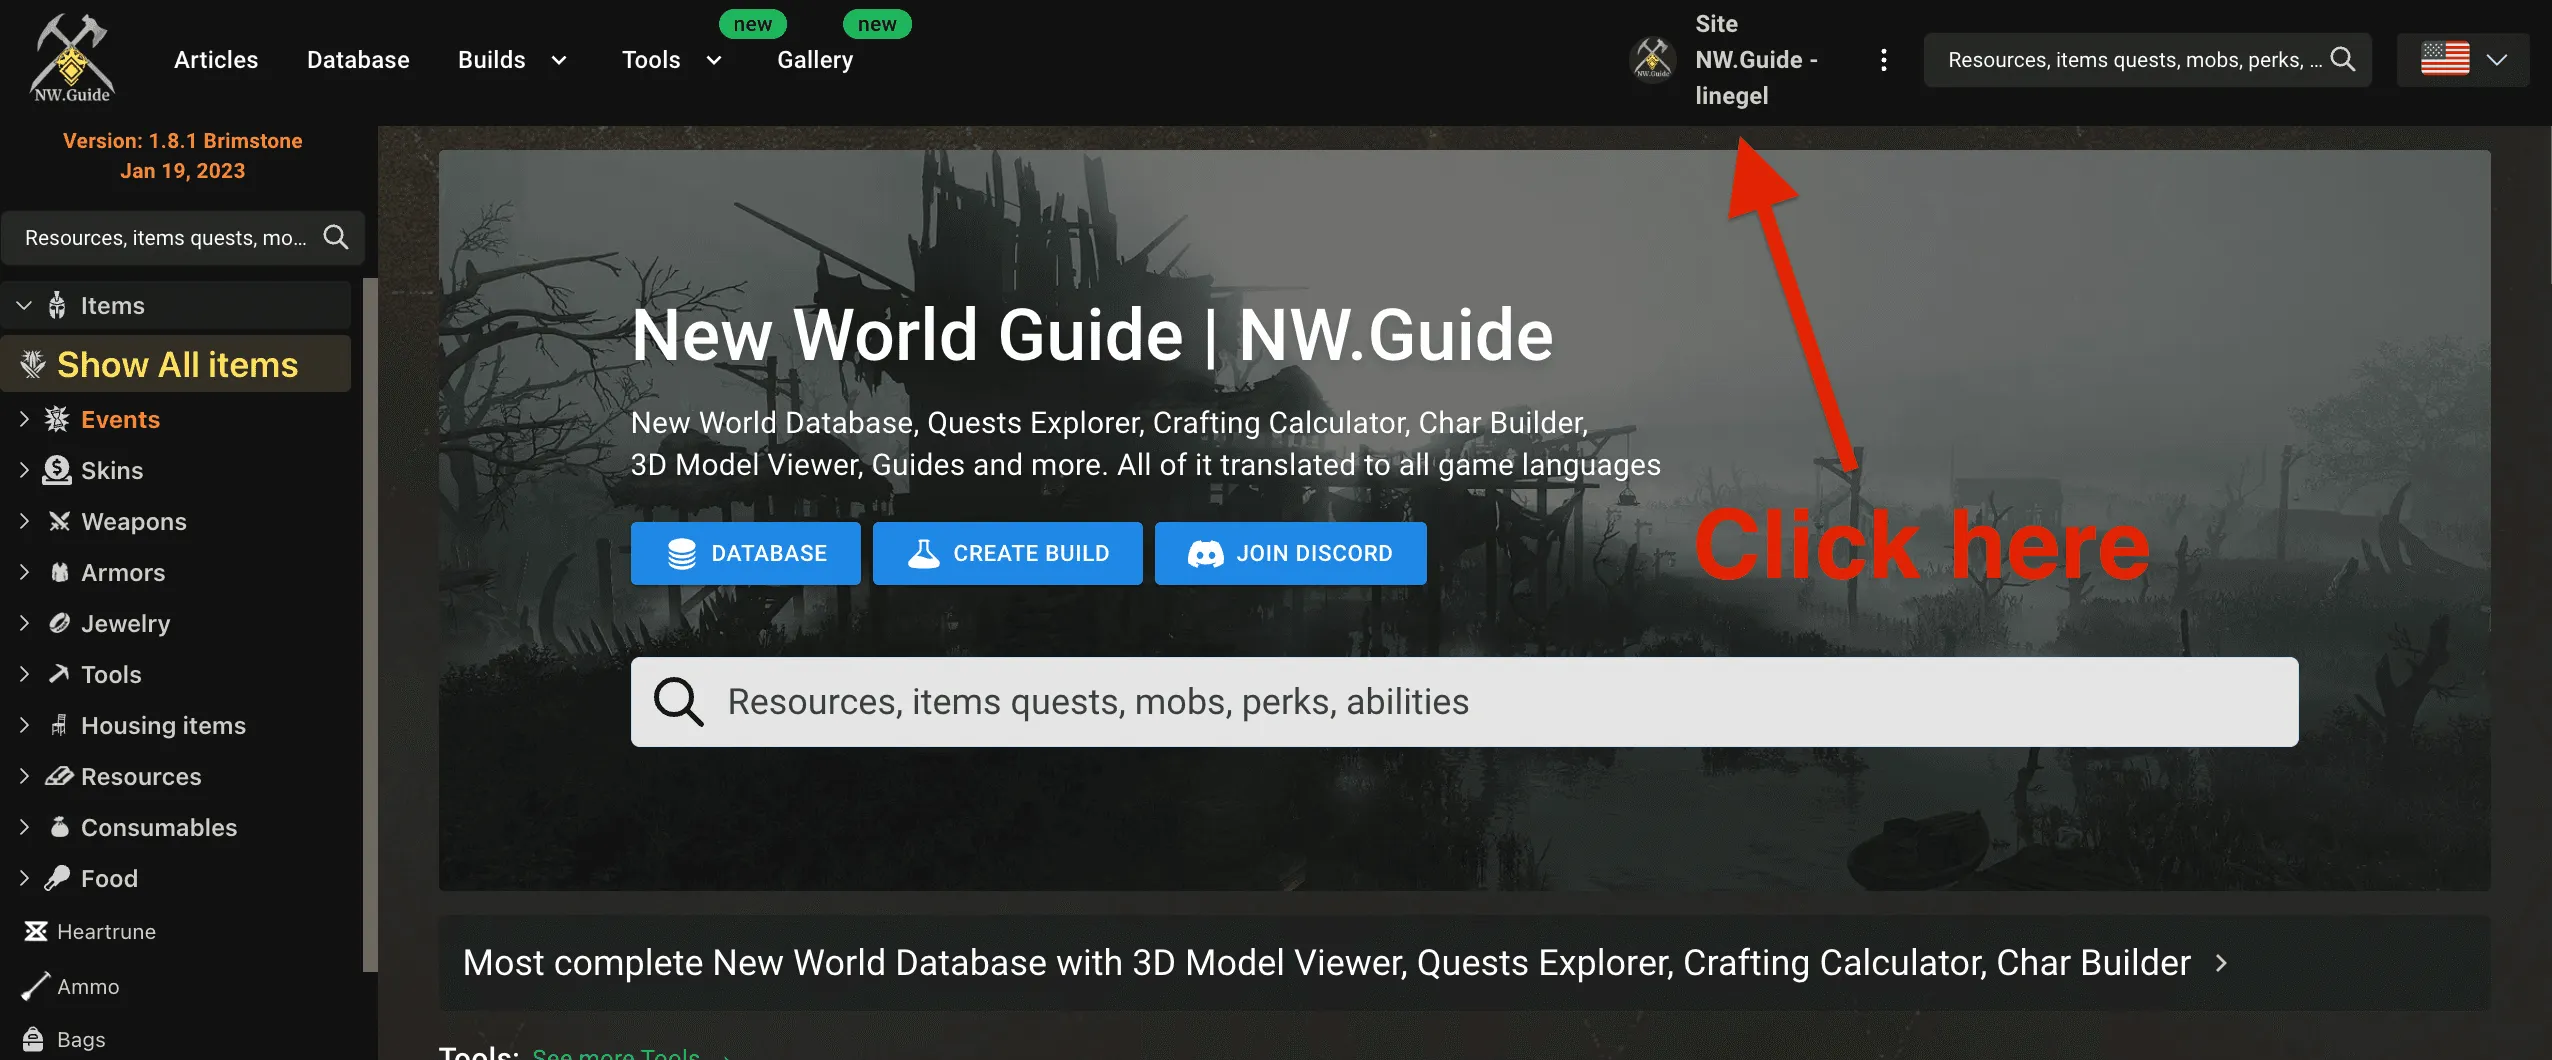Click the CREATE BUILD button

pos(1008,553)
